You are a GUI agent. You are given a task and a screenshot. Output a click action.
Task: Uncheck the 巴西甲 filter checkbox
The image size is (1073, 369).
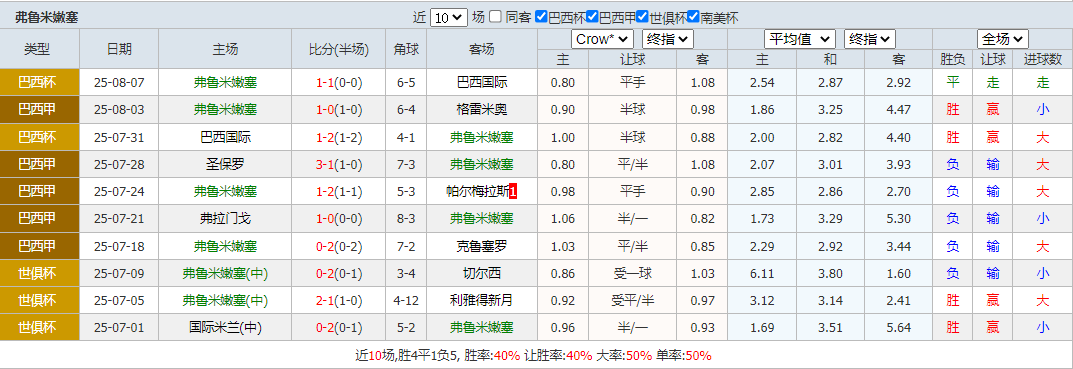[593, 16]
